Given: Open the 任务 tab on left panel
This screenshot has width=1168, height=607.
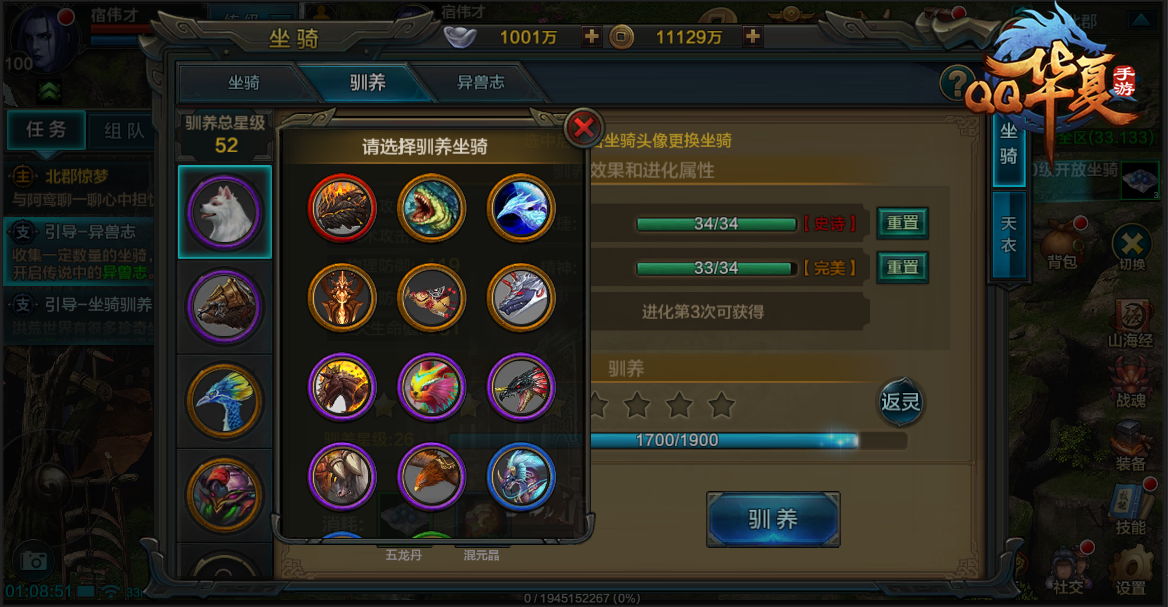Looking at the screenshot, I should tap(46, 130).
